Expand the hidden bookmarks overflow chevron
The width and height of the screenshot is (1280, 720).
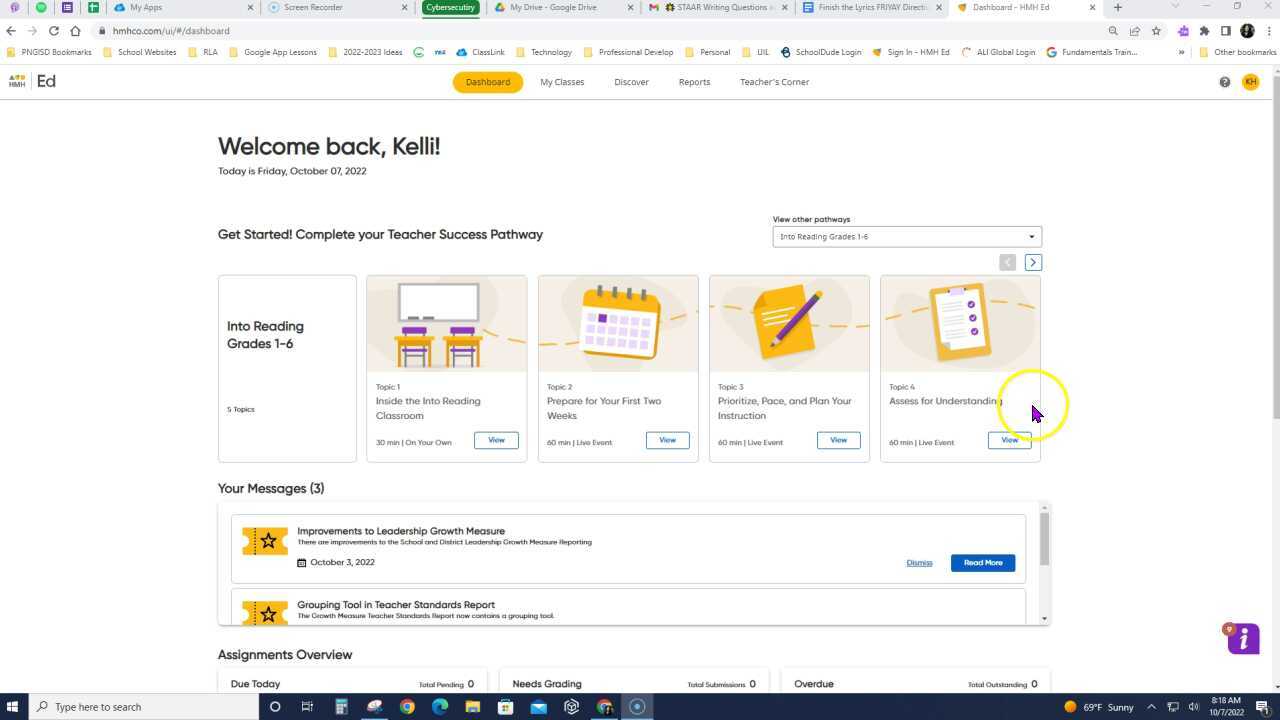click(x=1181, y=52)
